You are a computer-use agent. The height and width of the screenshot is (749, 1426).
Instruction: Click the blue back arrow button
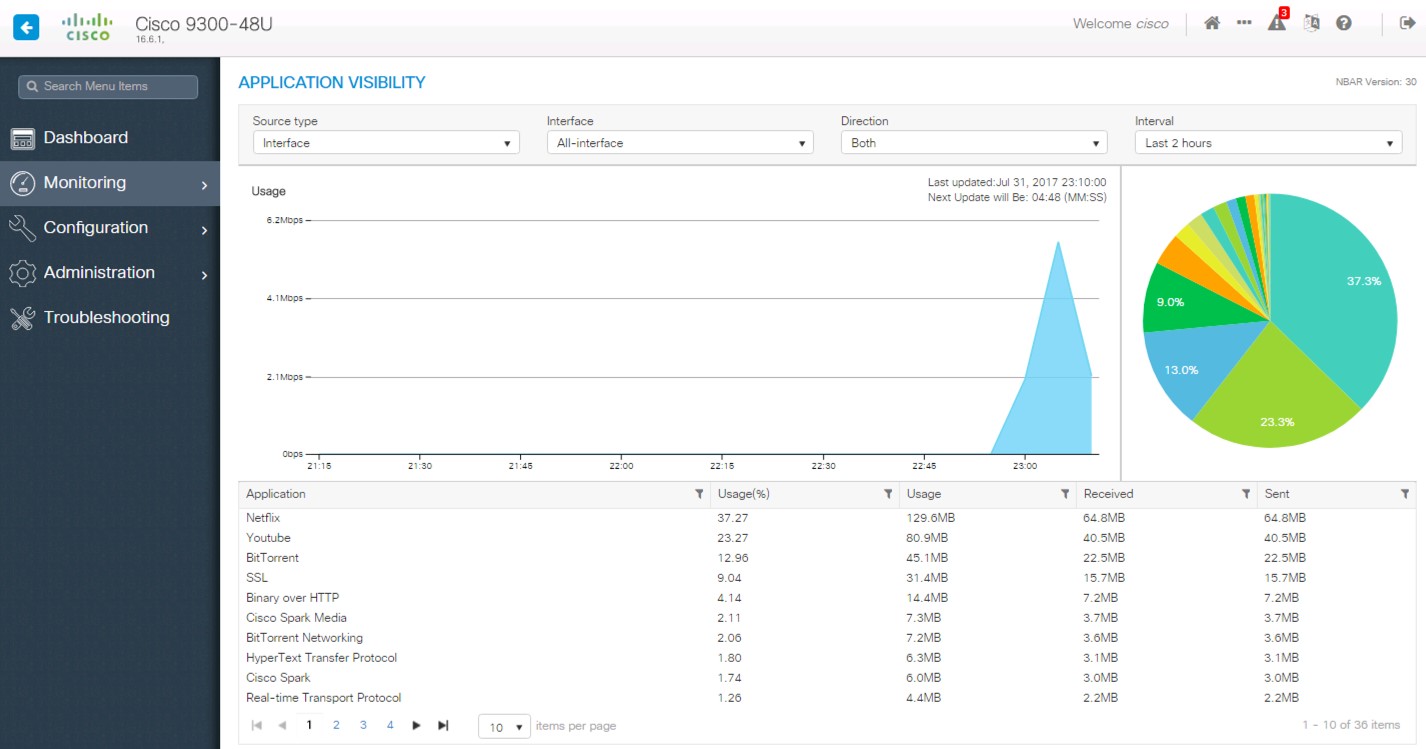[26, 26]
